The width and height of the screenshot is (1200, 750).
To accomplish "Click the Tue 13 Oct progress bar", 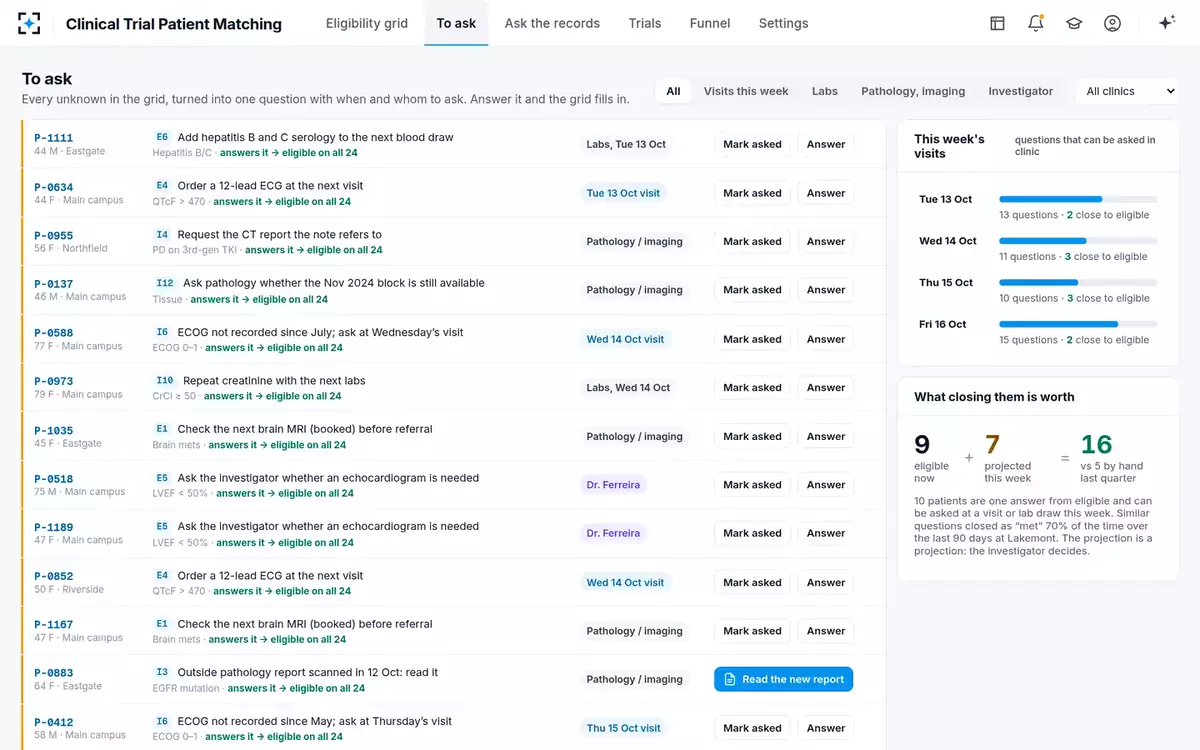I will coord(1078,199).
